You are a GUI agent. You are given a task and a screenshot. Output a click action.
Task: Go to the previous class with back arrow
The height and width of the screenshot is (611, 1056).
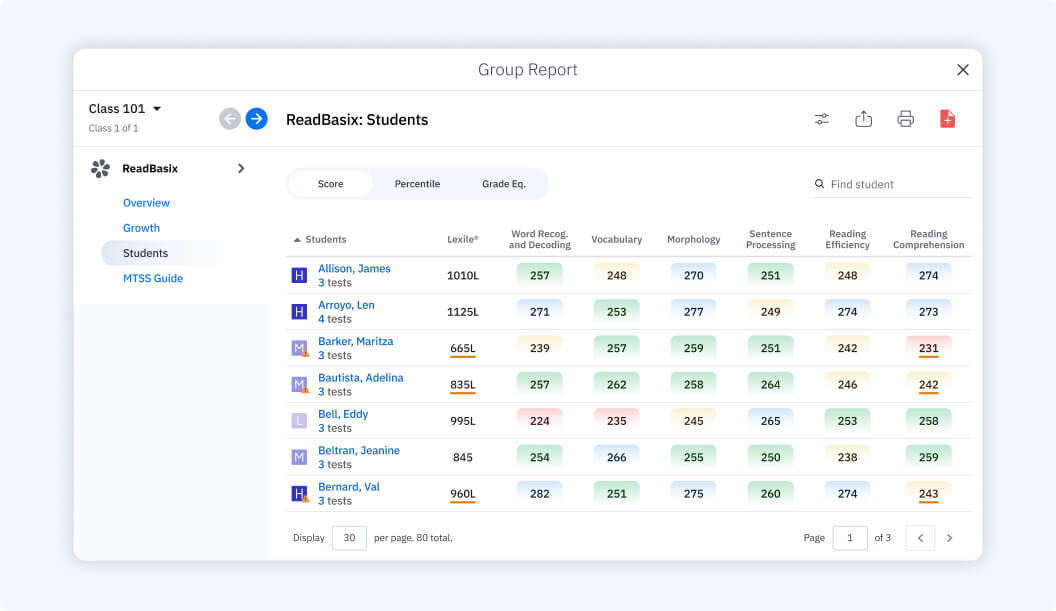point(230,119)
